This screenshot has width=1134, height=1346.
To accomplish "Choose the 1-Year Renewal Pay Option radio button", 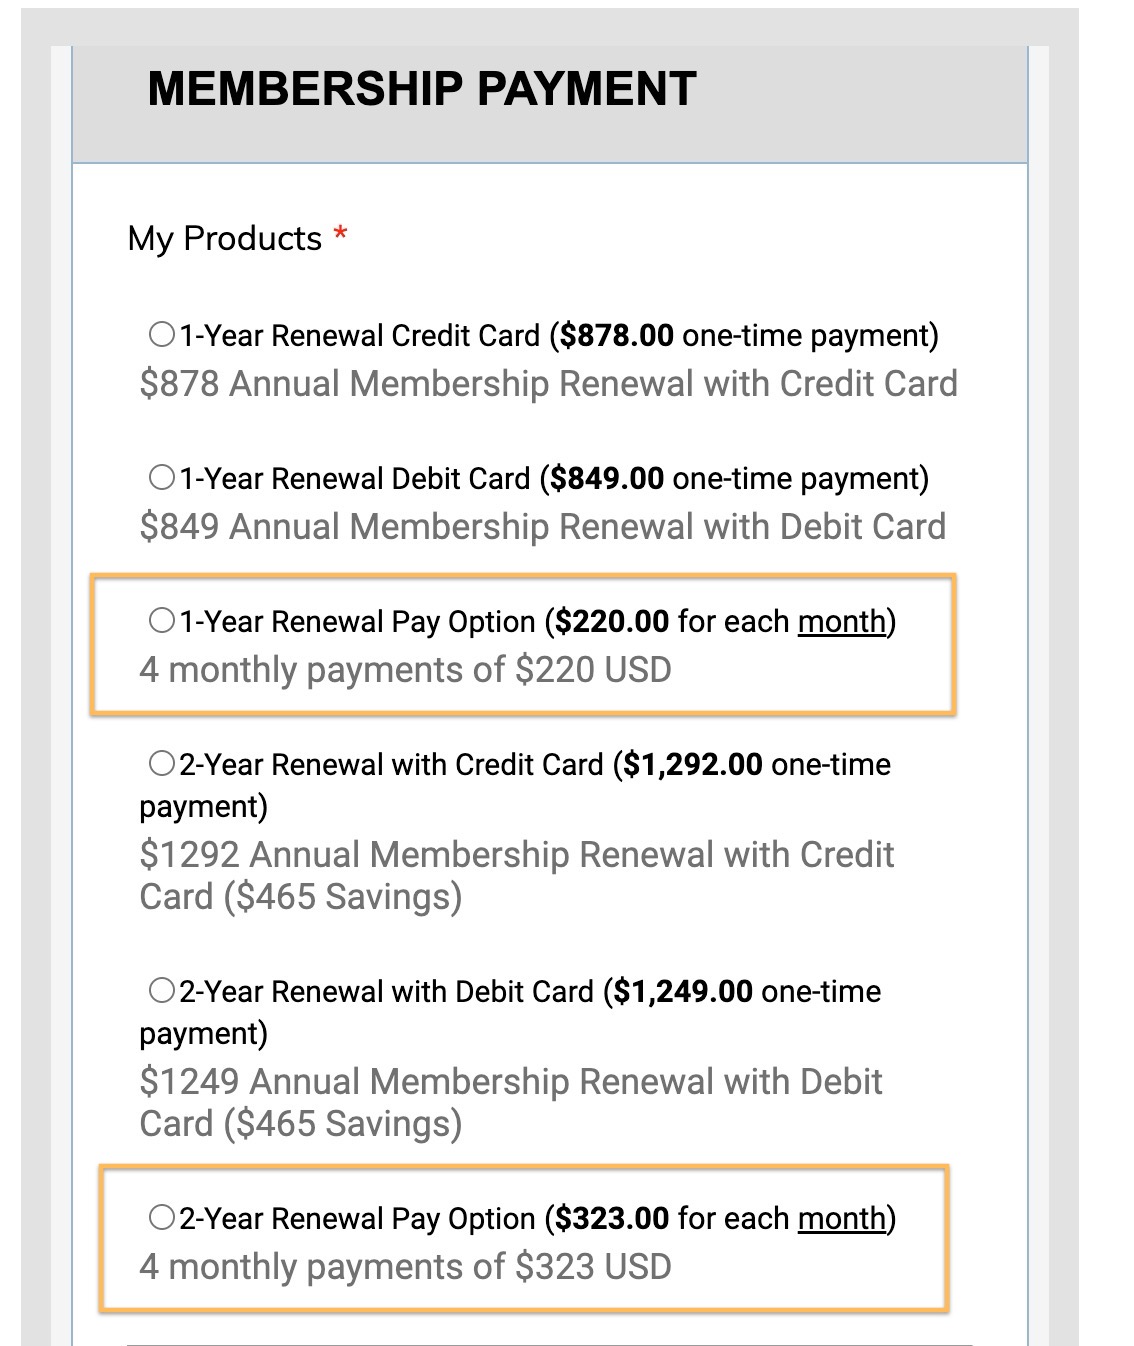I will click(162, 620).
